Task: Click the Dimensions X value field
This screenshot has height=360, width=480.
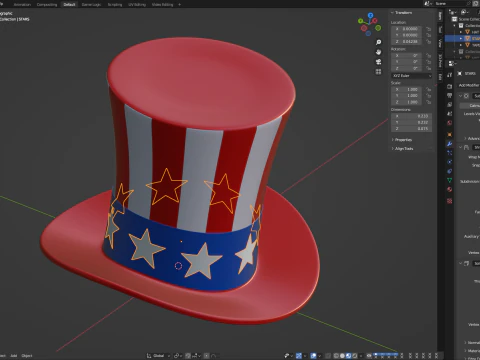Action: click(411, 116)
